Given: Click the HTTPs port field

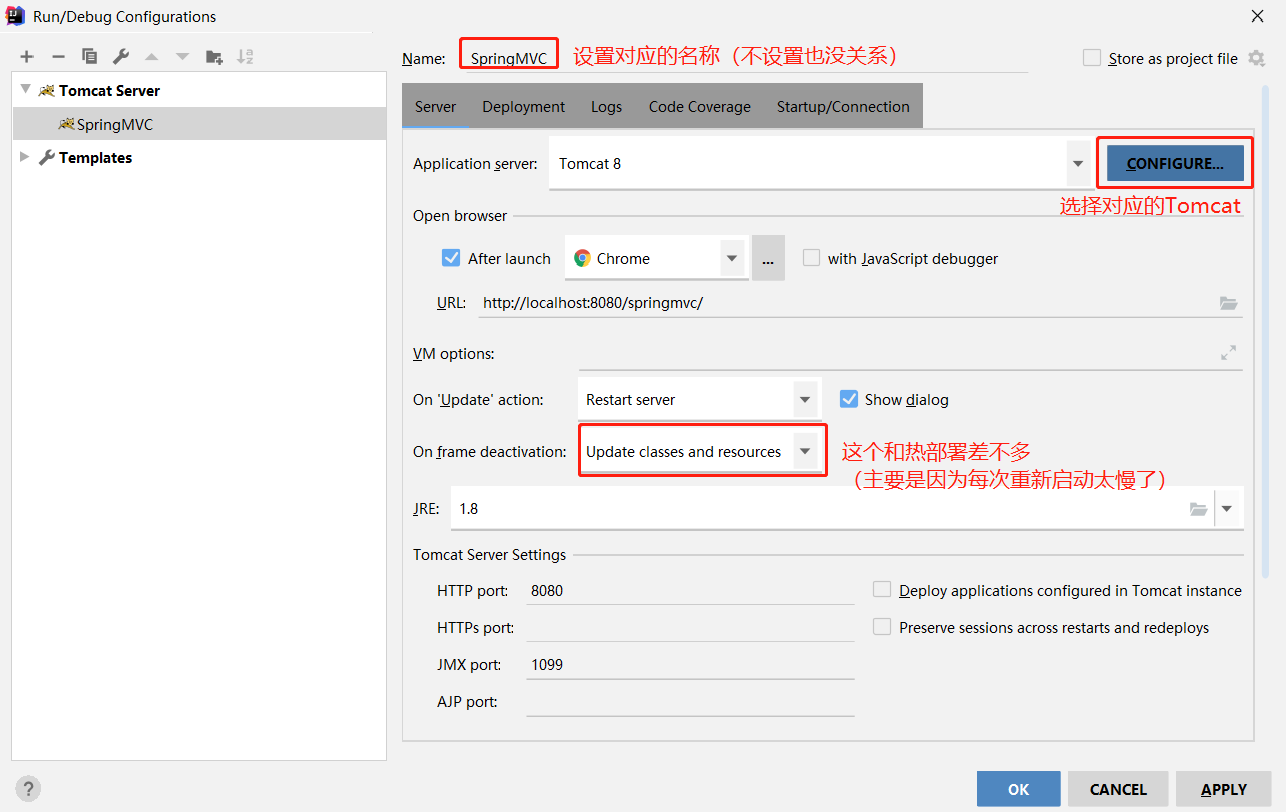Looking at the screenshot, I should click(x=690, y=627).
